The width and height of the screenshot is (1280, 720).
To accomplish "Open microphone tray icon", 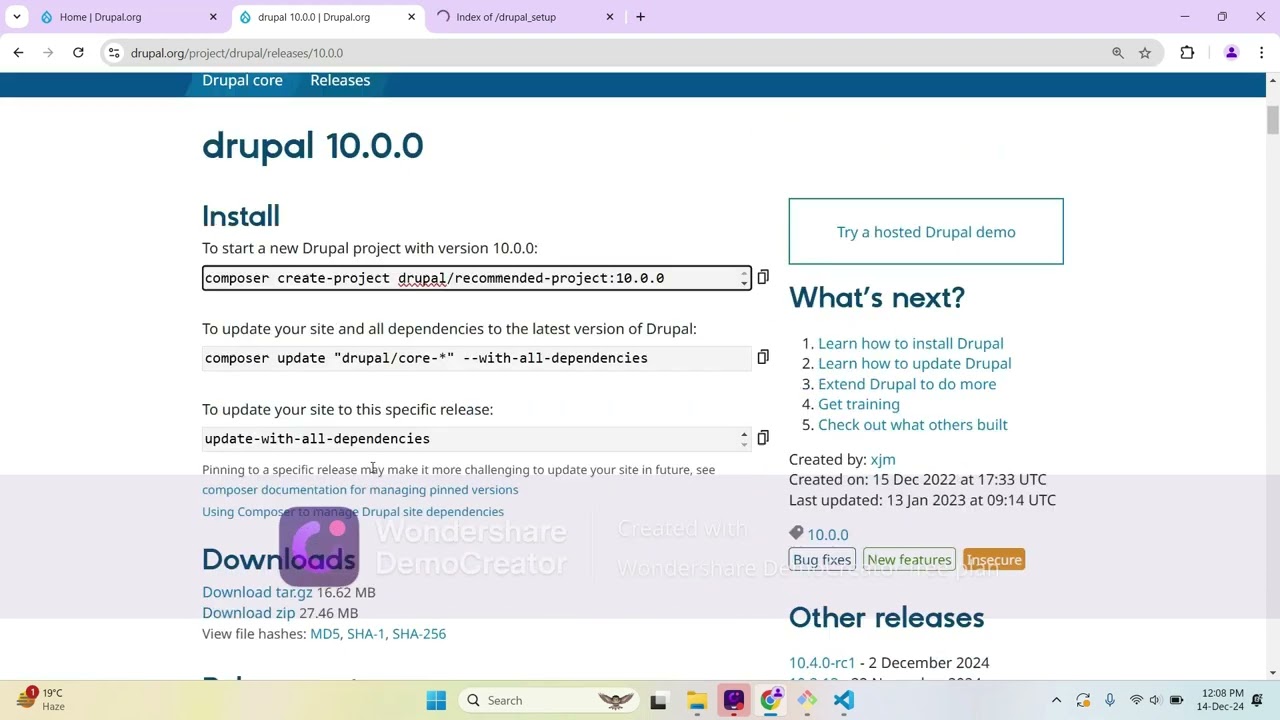I will pos(1109,700).
